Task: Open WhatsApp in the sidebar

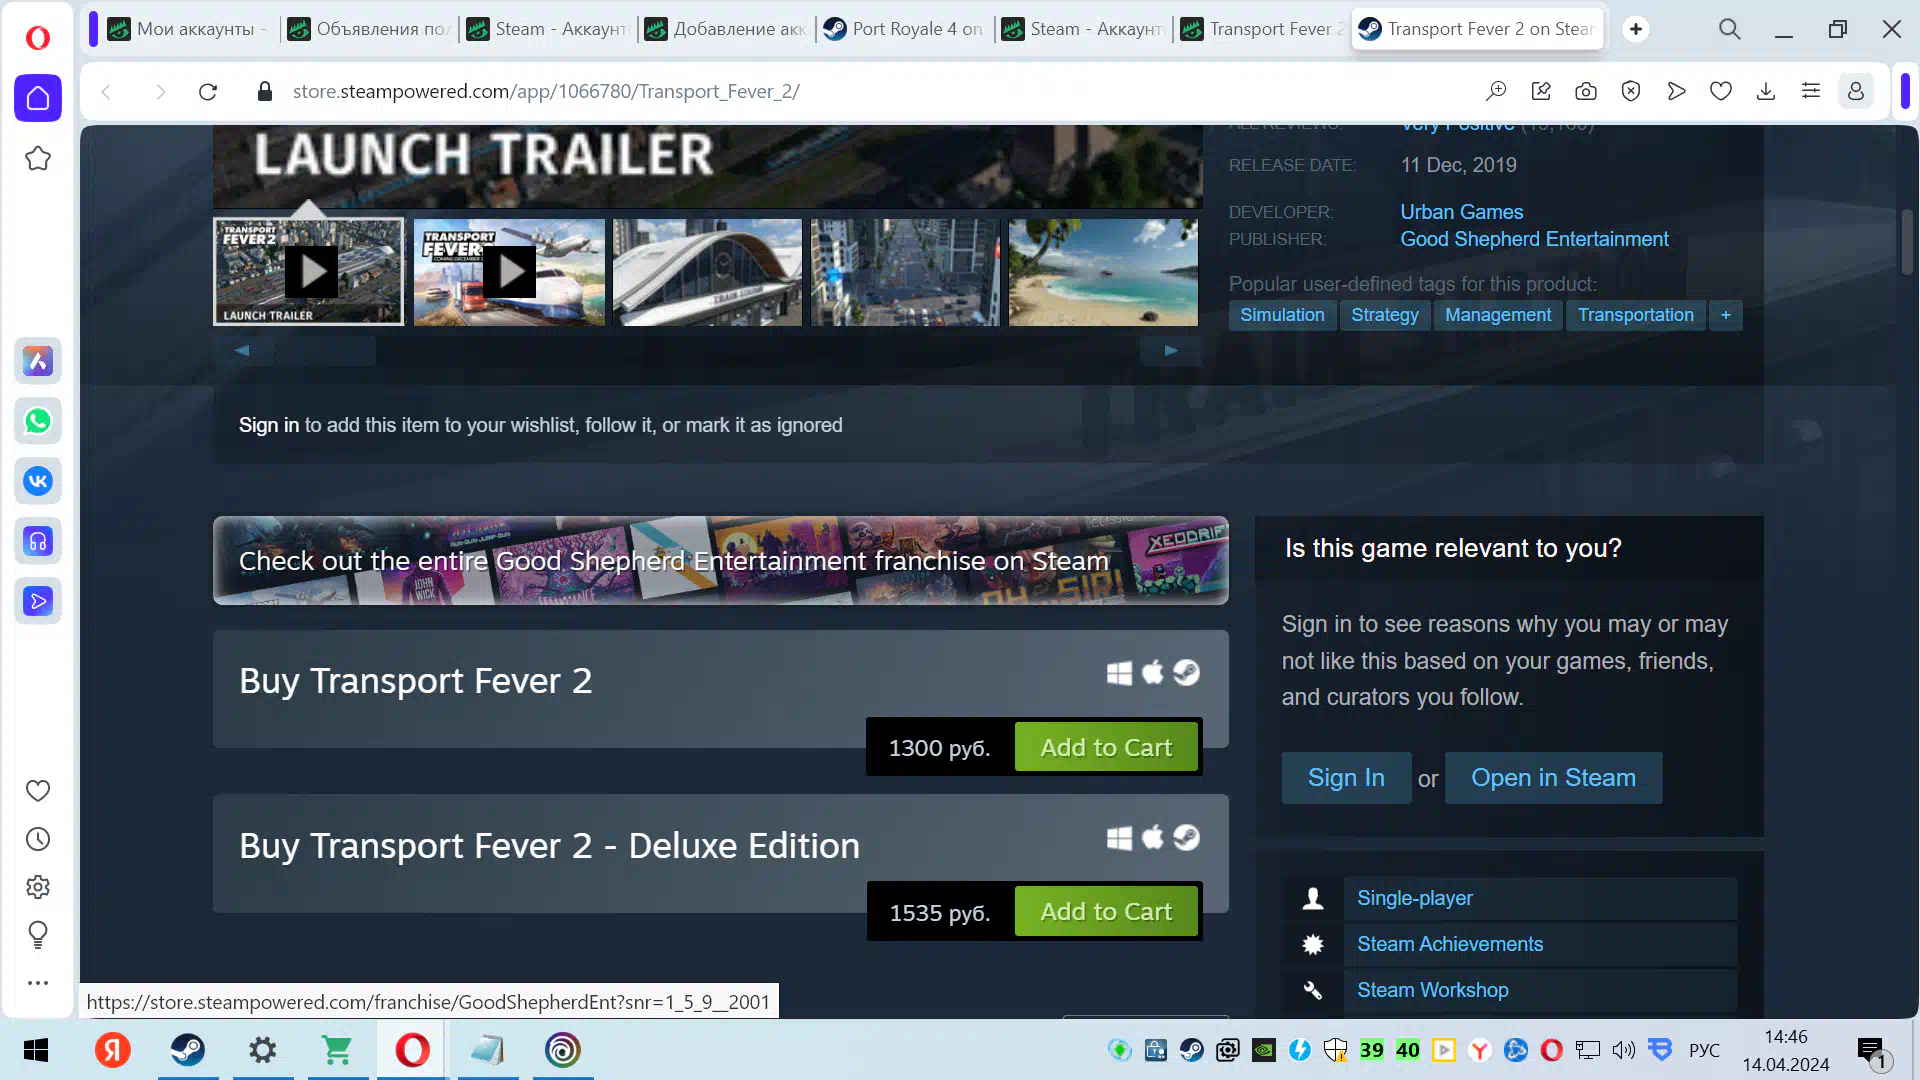Action: 38,421
